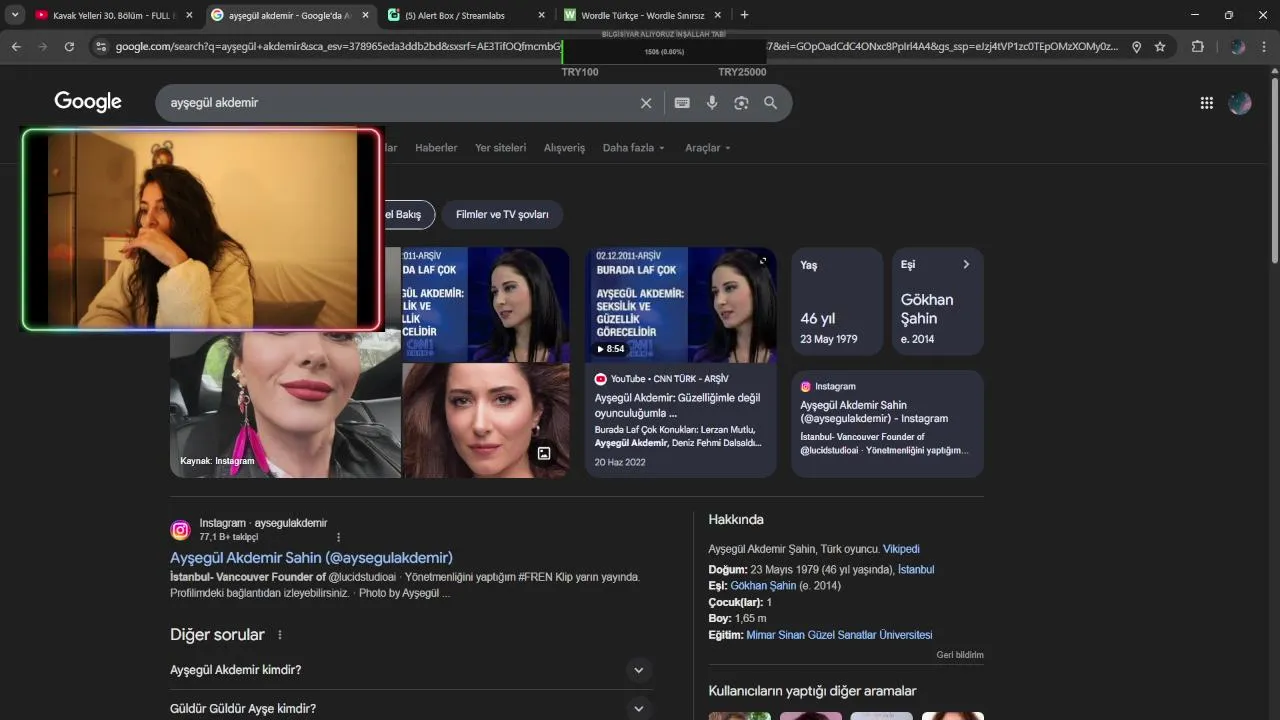Click Google logo to go home

tap(88, 102)
